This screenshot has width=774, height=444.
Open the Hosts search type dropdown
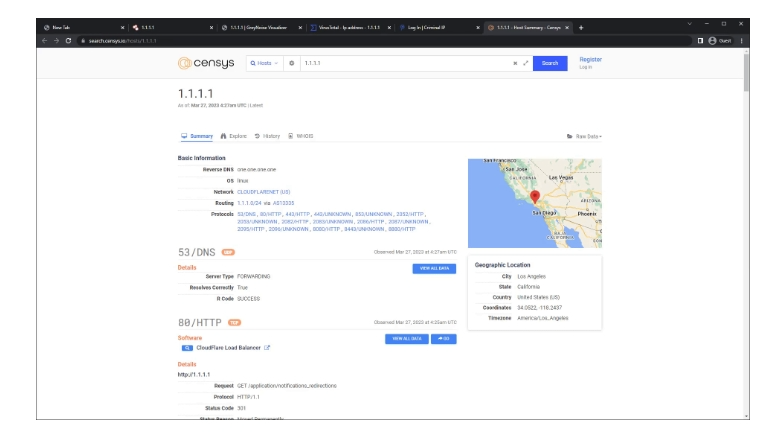pos(265,63)
